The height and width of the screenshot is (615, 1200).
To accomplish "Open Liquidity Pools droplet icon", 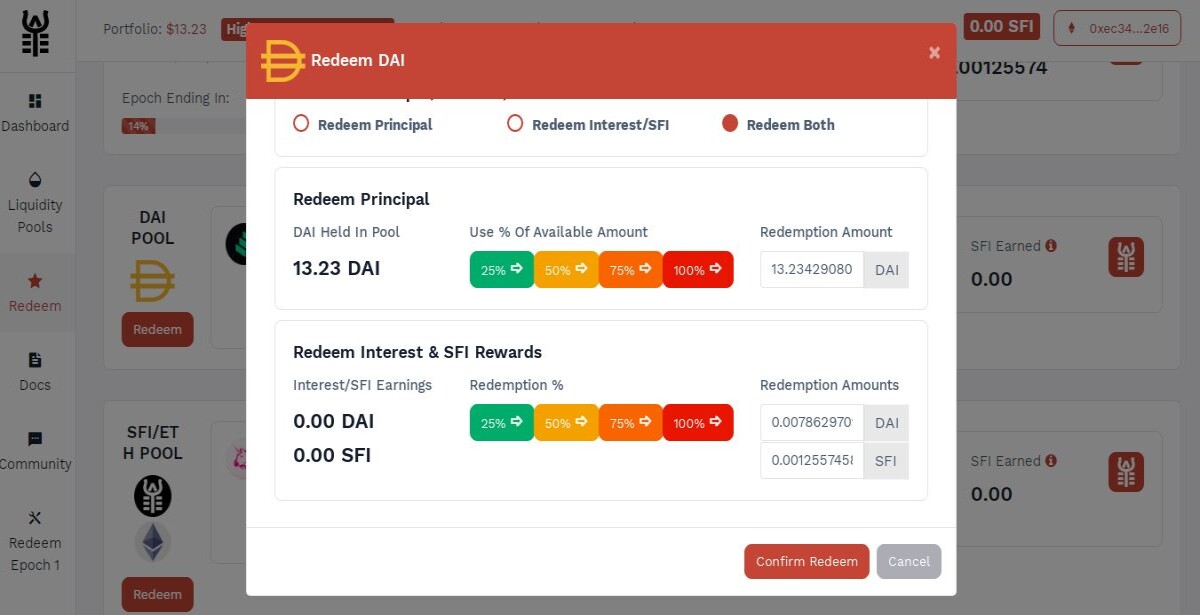I will point(36,180).
